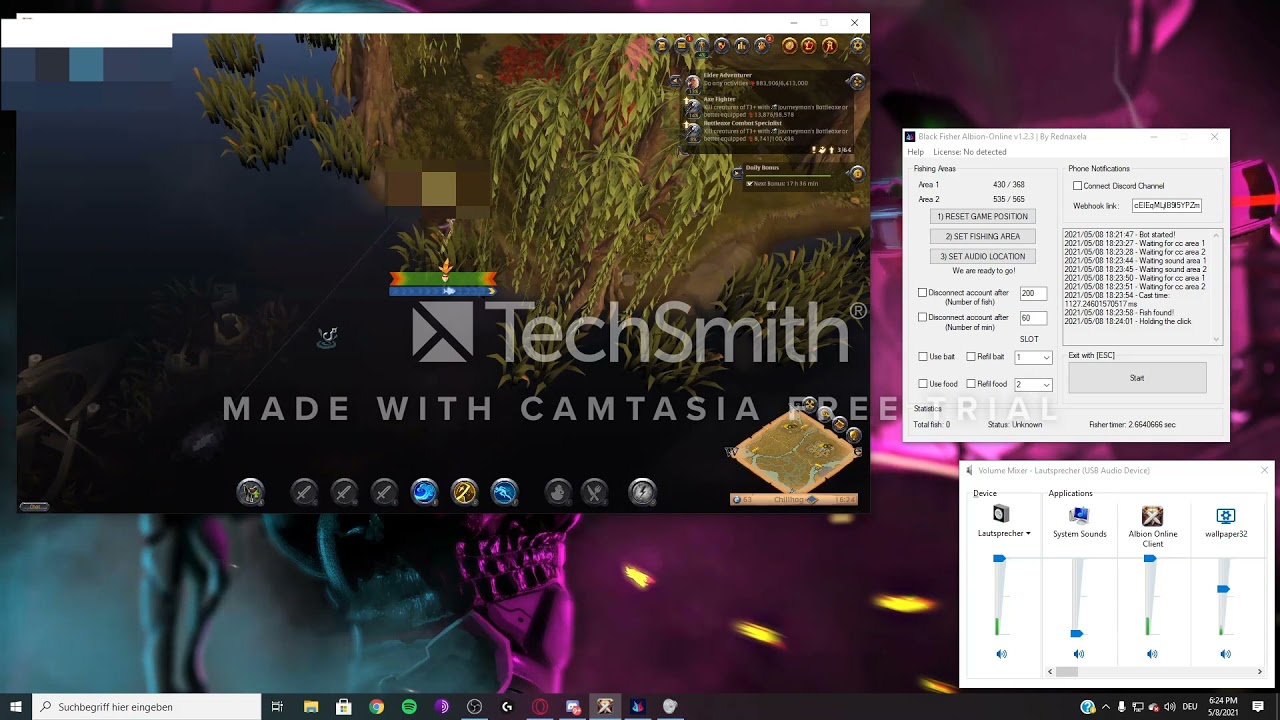Click the lightning bolt slot on the action bar

(x=642, y=491)
